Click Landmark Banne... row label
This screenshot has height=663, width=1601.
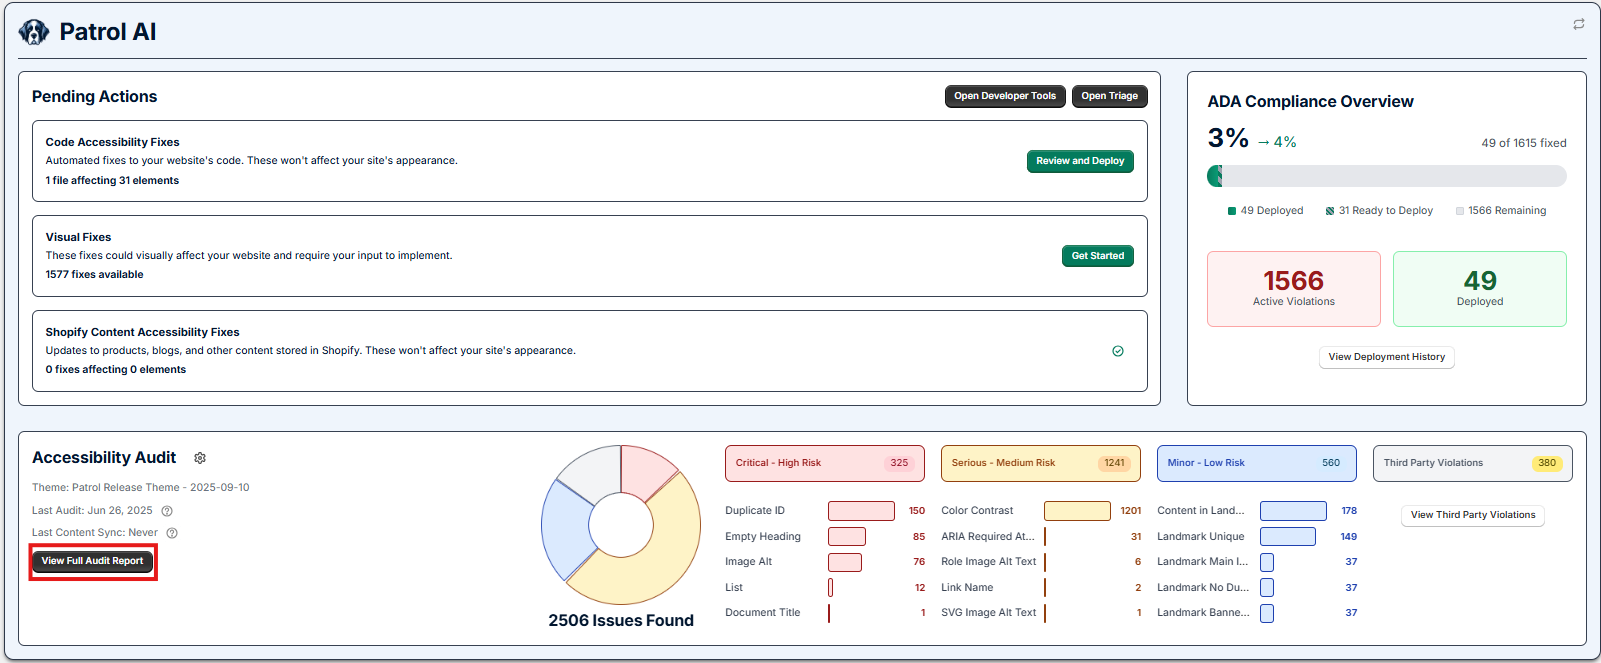click(x=1203, y=613)
